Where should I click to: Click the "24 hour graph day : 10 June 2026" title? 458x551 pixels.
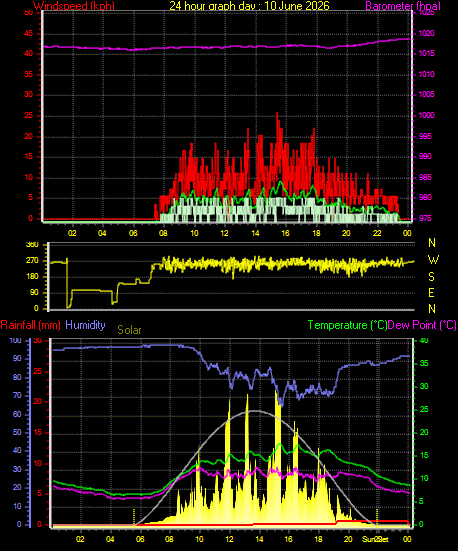click(x=249, y=6)
